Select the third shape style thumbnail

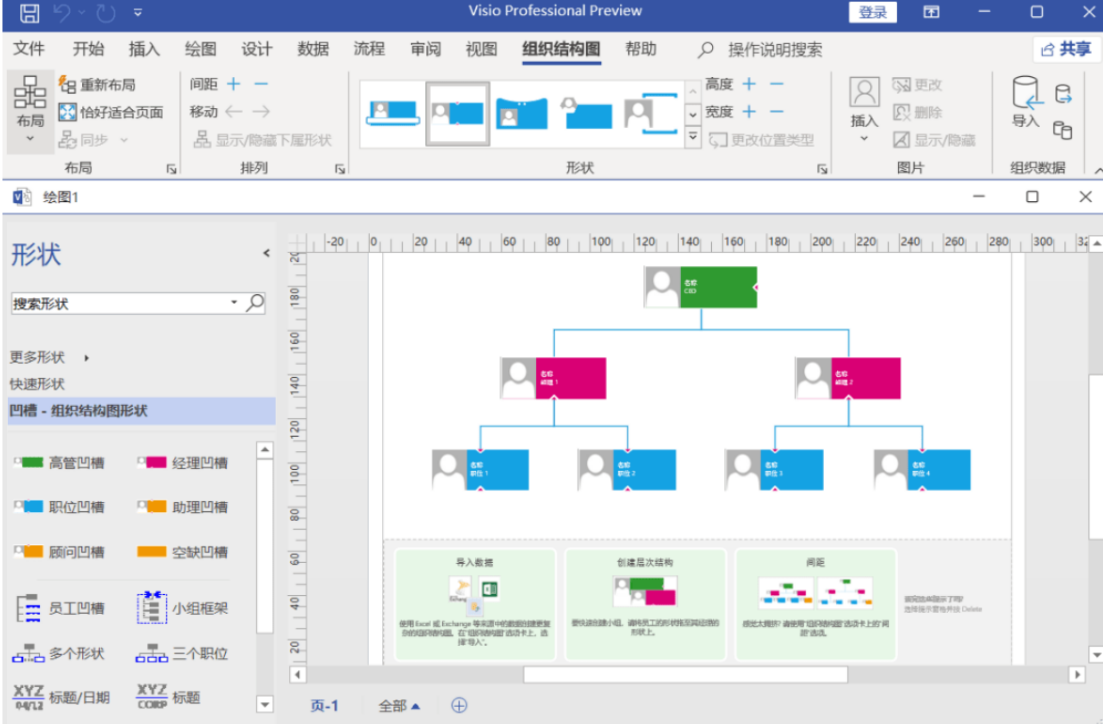click(521, 113)
